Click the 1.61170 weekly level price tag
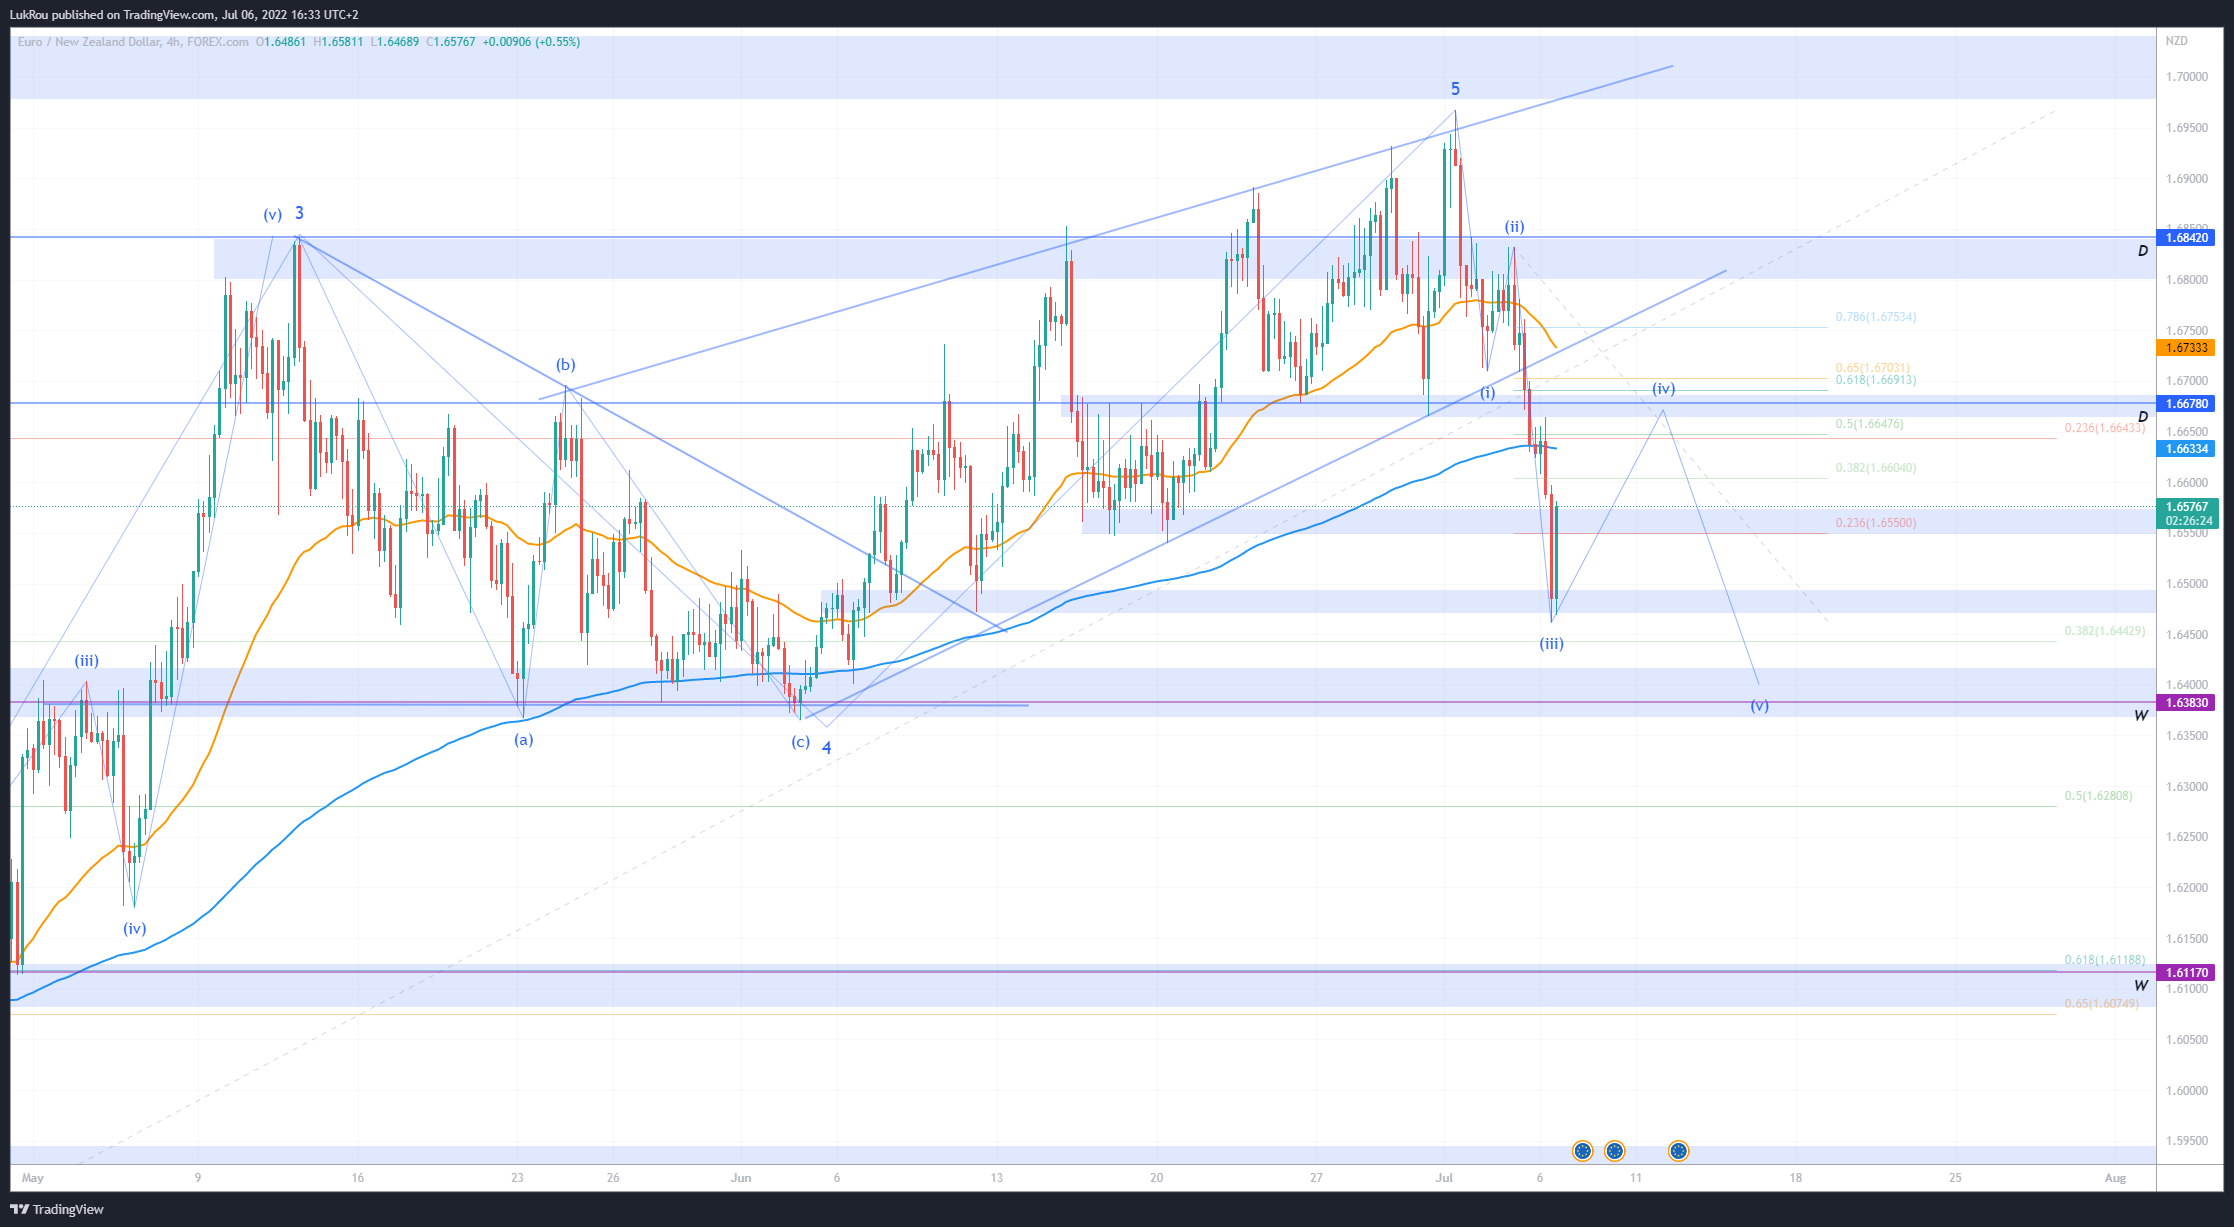Screen dimensions: 2234x1227 (x=2186, y=973)
